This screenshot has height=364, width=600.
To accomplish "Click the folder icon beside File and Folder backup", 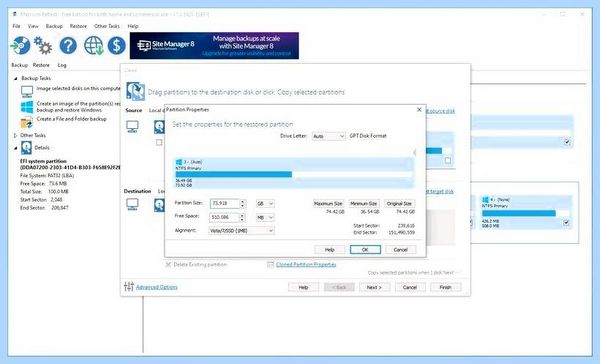I will 27,122.
